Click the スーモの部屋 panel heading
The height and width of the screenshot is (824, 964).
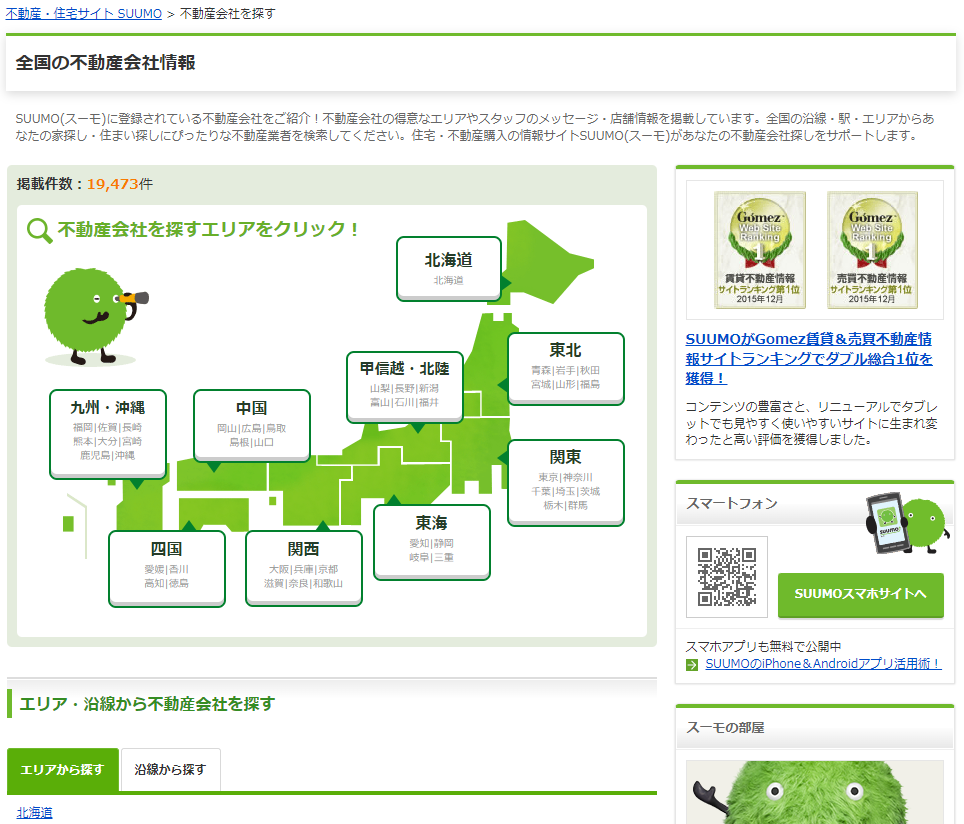pyautogui.click(x=725, y=727)
